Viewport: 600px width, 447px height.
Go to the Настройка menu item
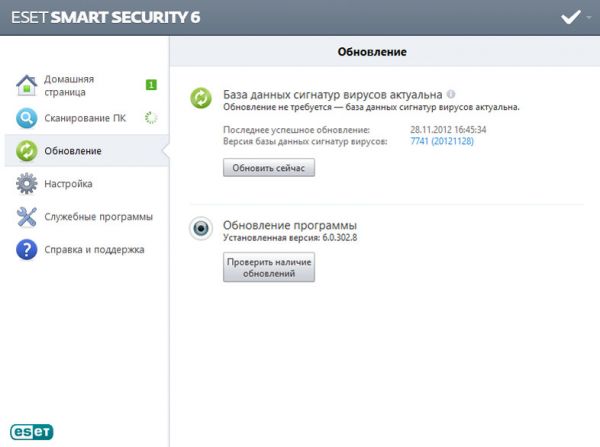[x=68, y=184]
